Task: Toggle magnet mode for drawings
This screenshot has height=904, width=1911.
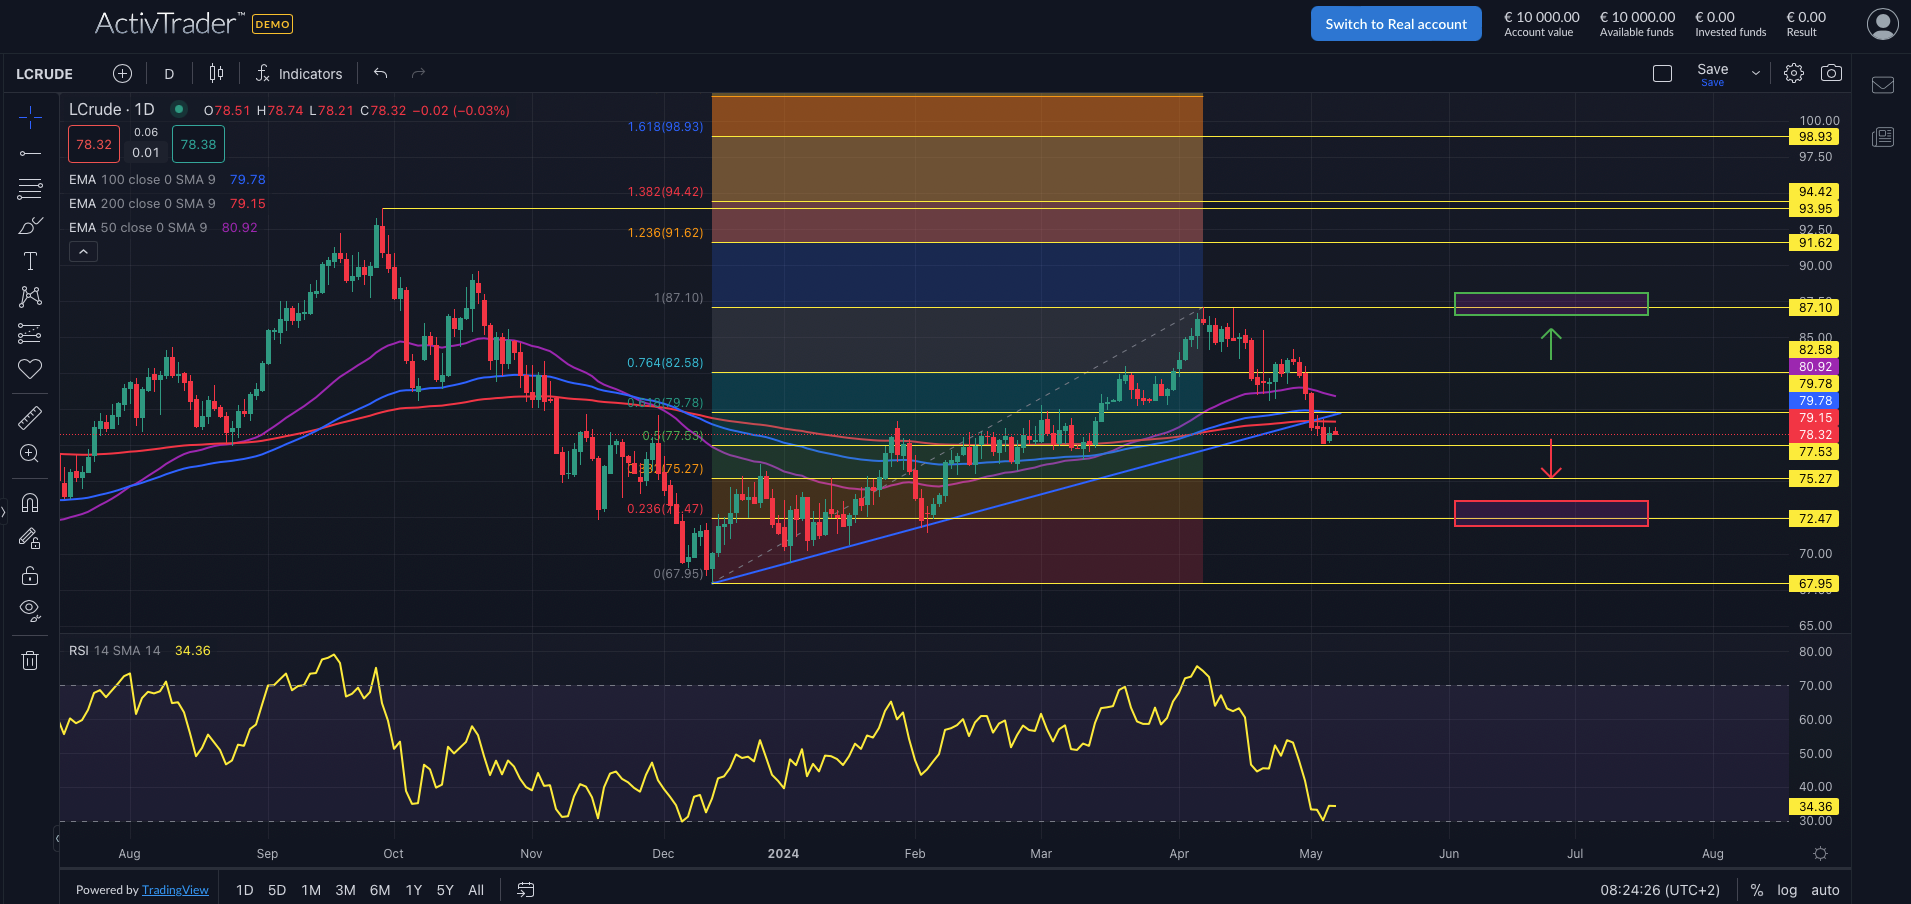Action: pos(30,503)
